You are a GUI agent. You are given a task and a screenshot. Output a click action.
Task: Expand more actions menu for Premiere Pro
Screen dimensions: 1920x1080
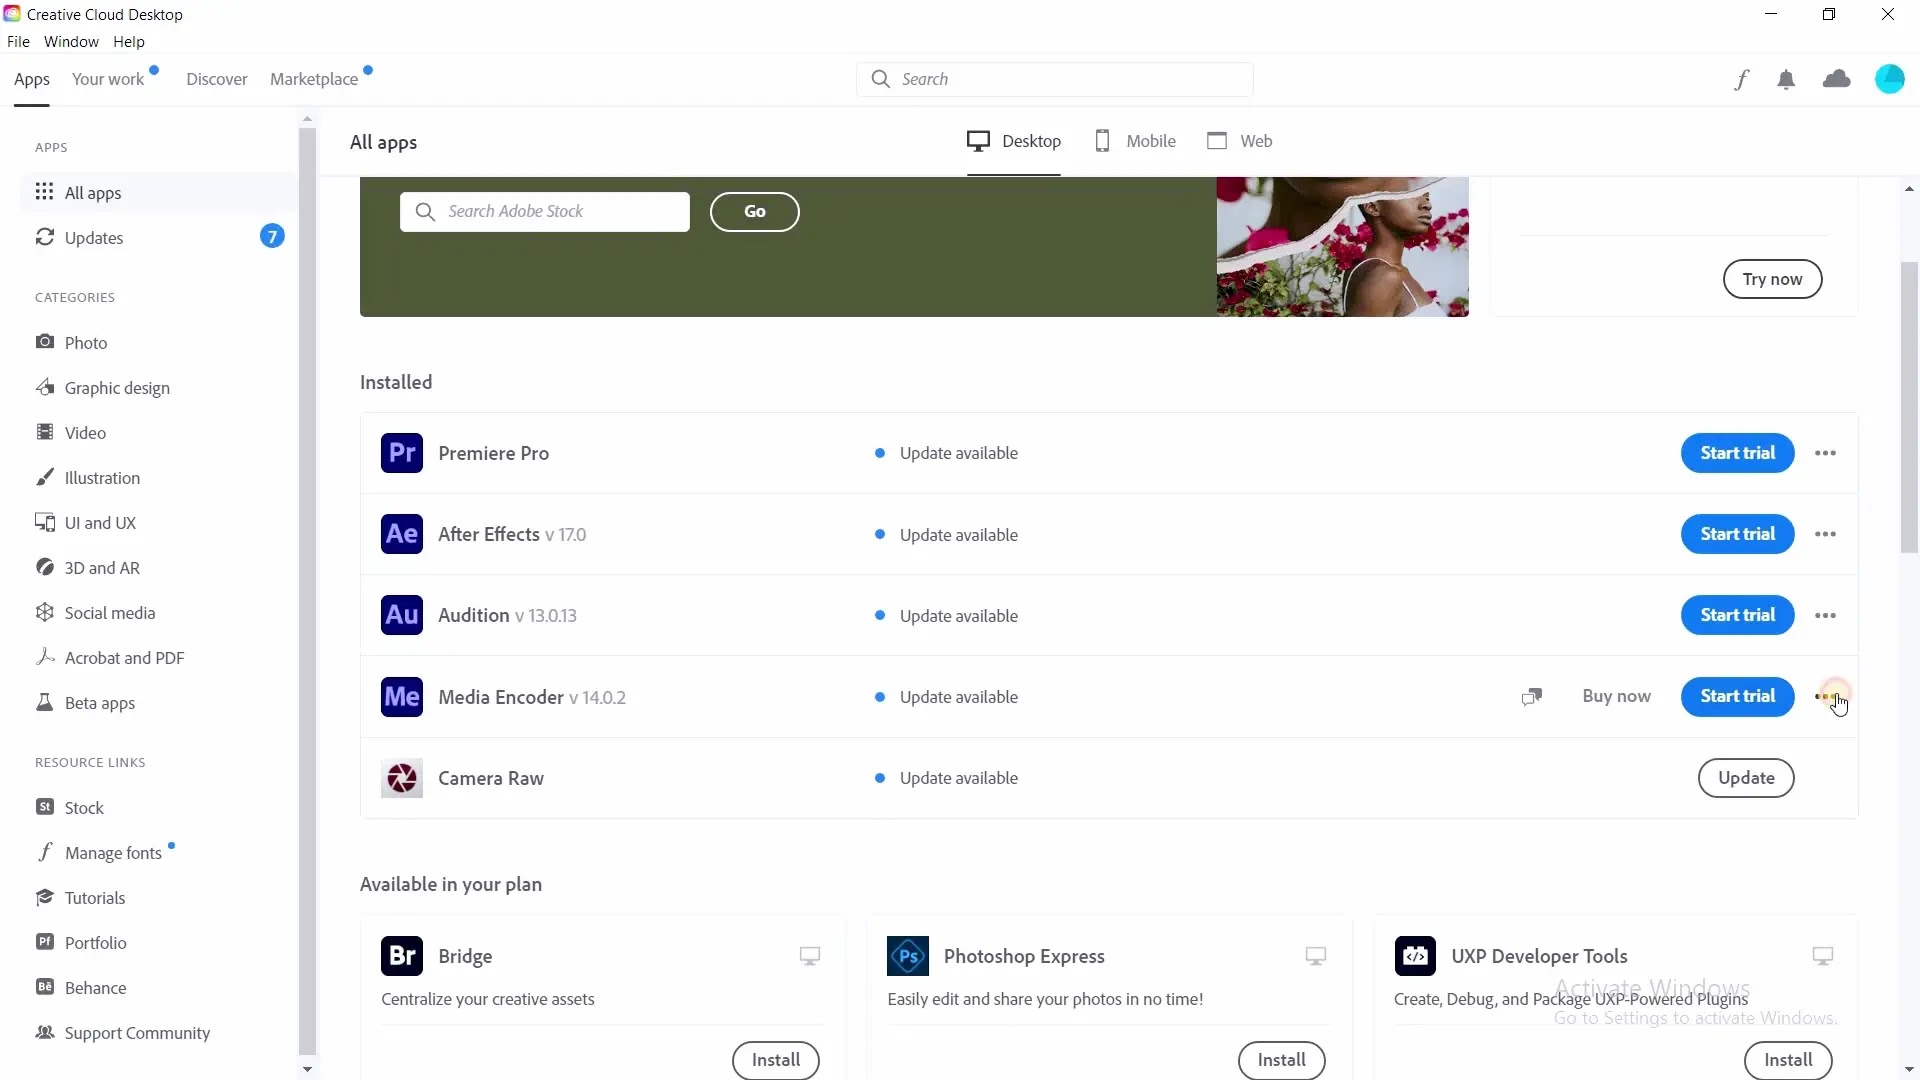[1825, 453]
